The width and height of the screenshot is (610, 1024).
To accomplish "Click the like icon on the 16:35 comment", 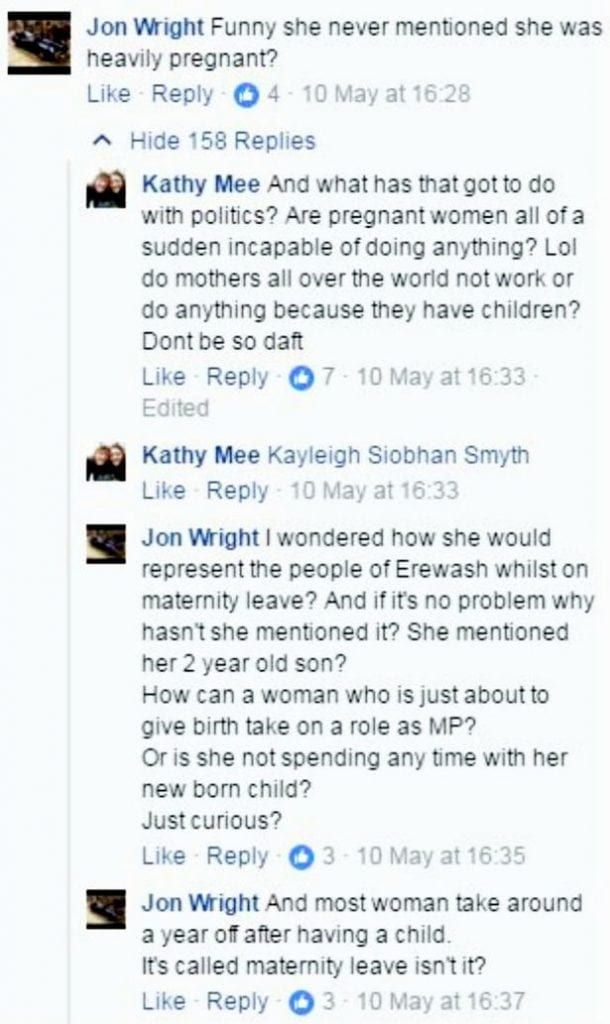I will (301, 857).
